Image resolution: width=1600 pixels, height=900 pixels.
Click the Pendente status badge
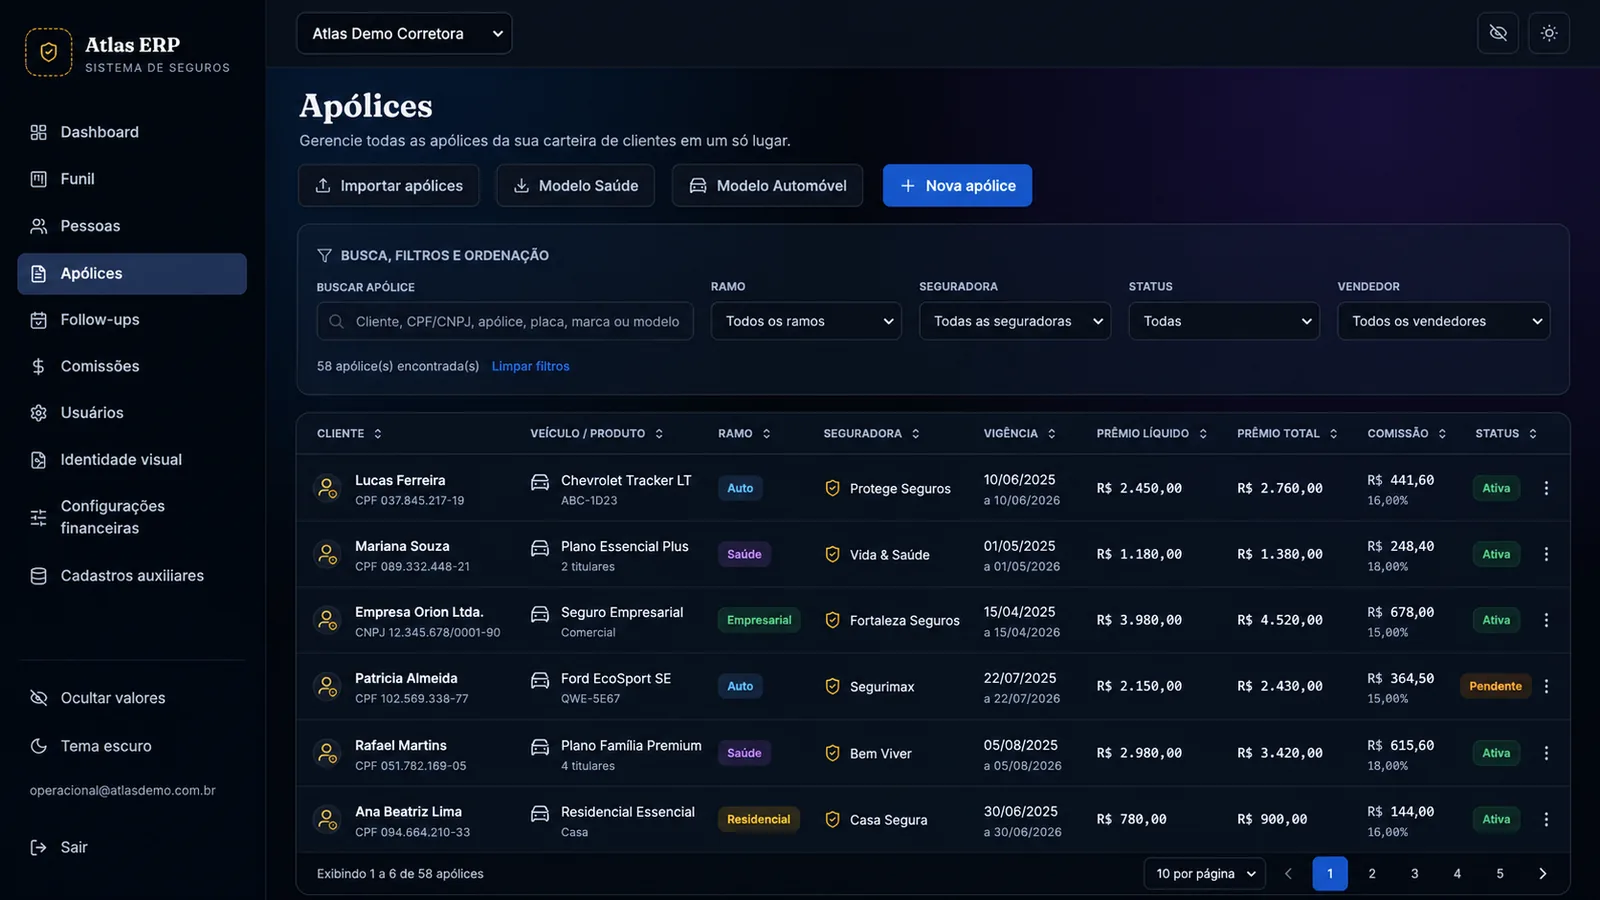[x=1495, y=686]
